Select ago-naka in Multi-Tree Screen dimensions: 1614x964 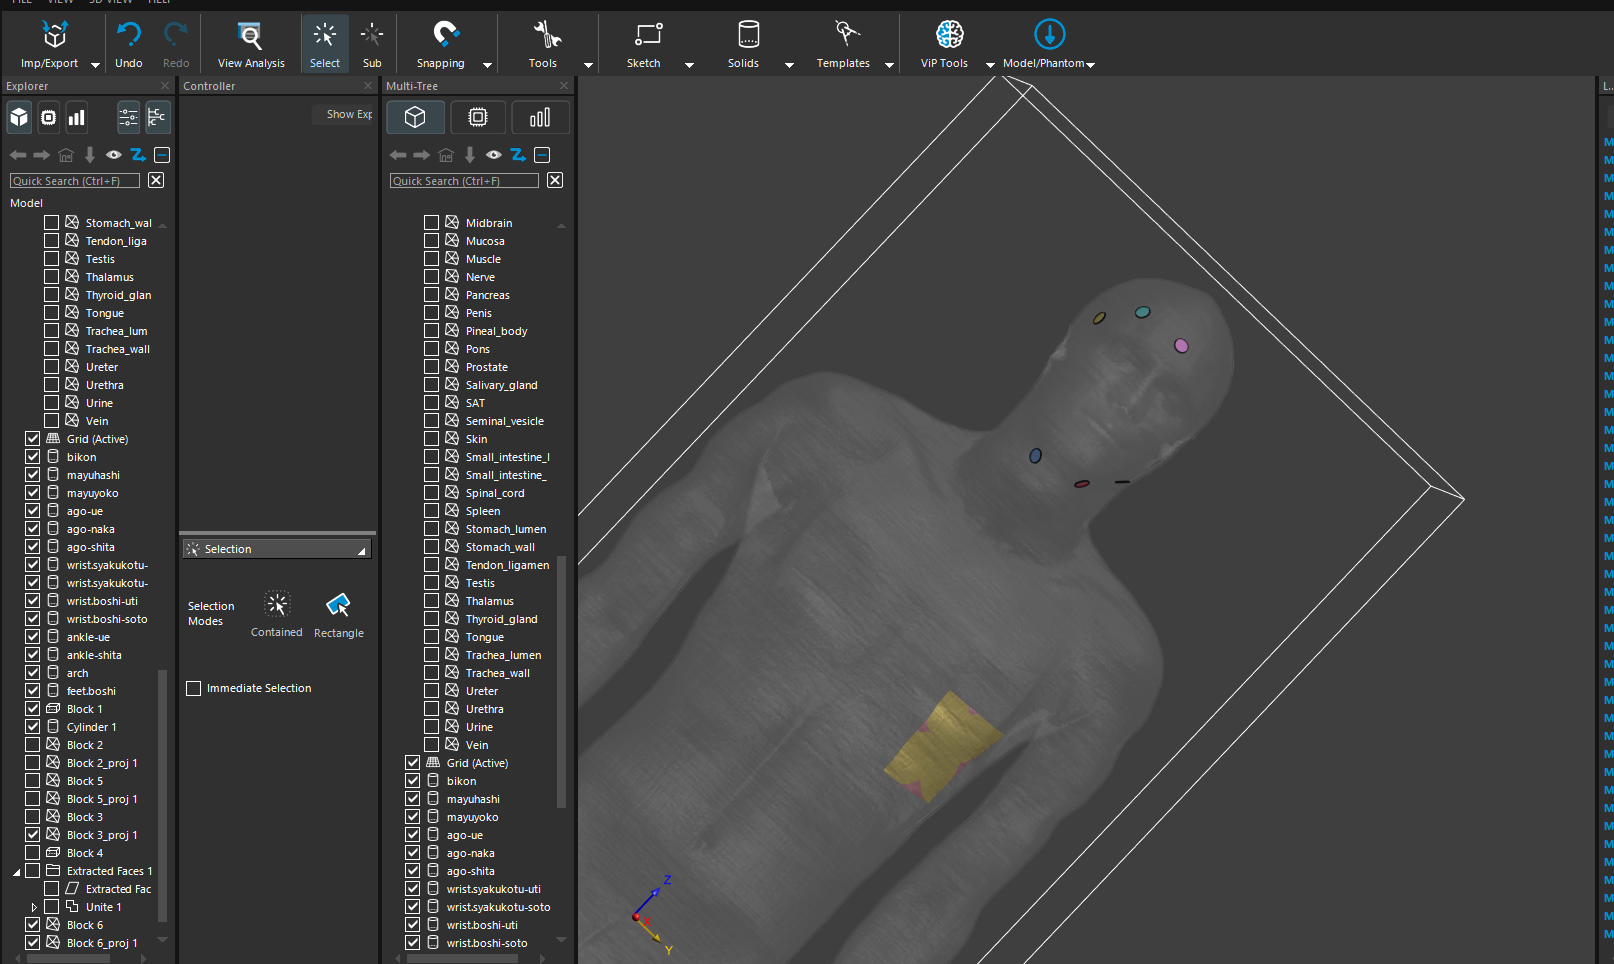[x=470, y=853]
